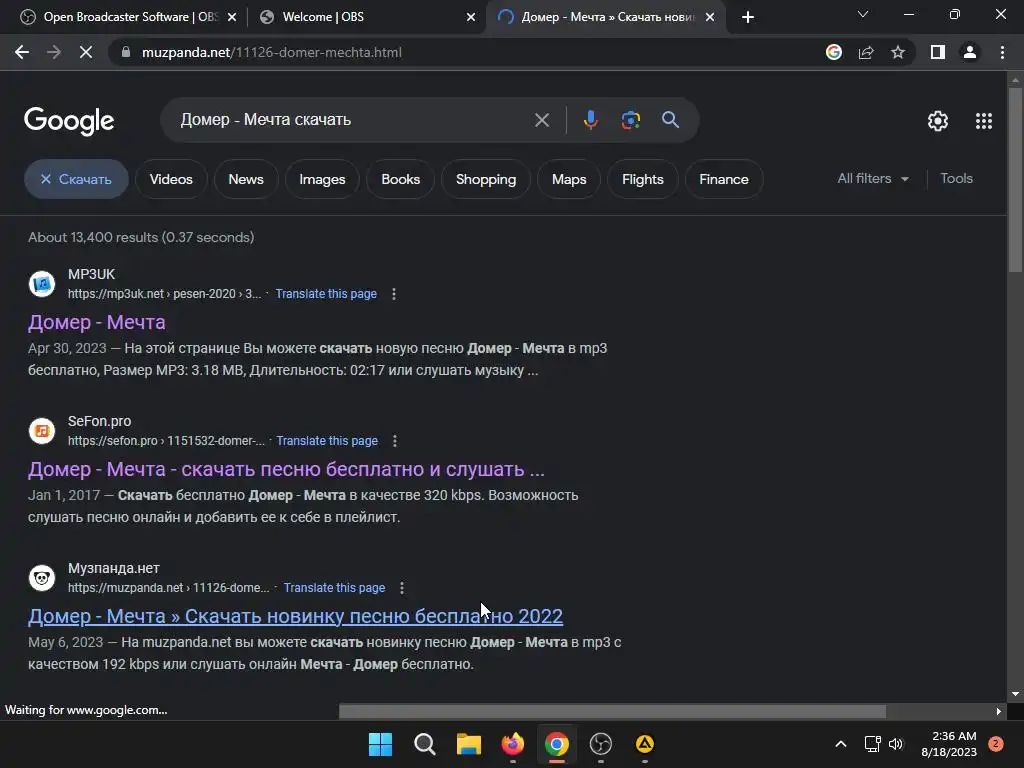Filter results by Books

point(400,179)
